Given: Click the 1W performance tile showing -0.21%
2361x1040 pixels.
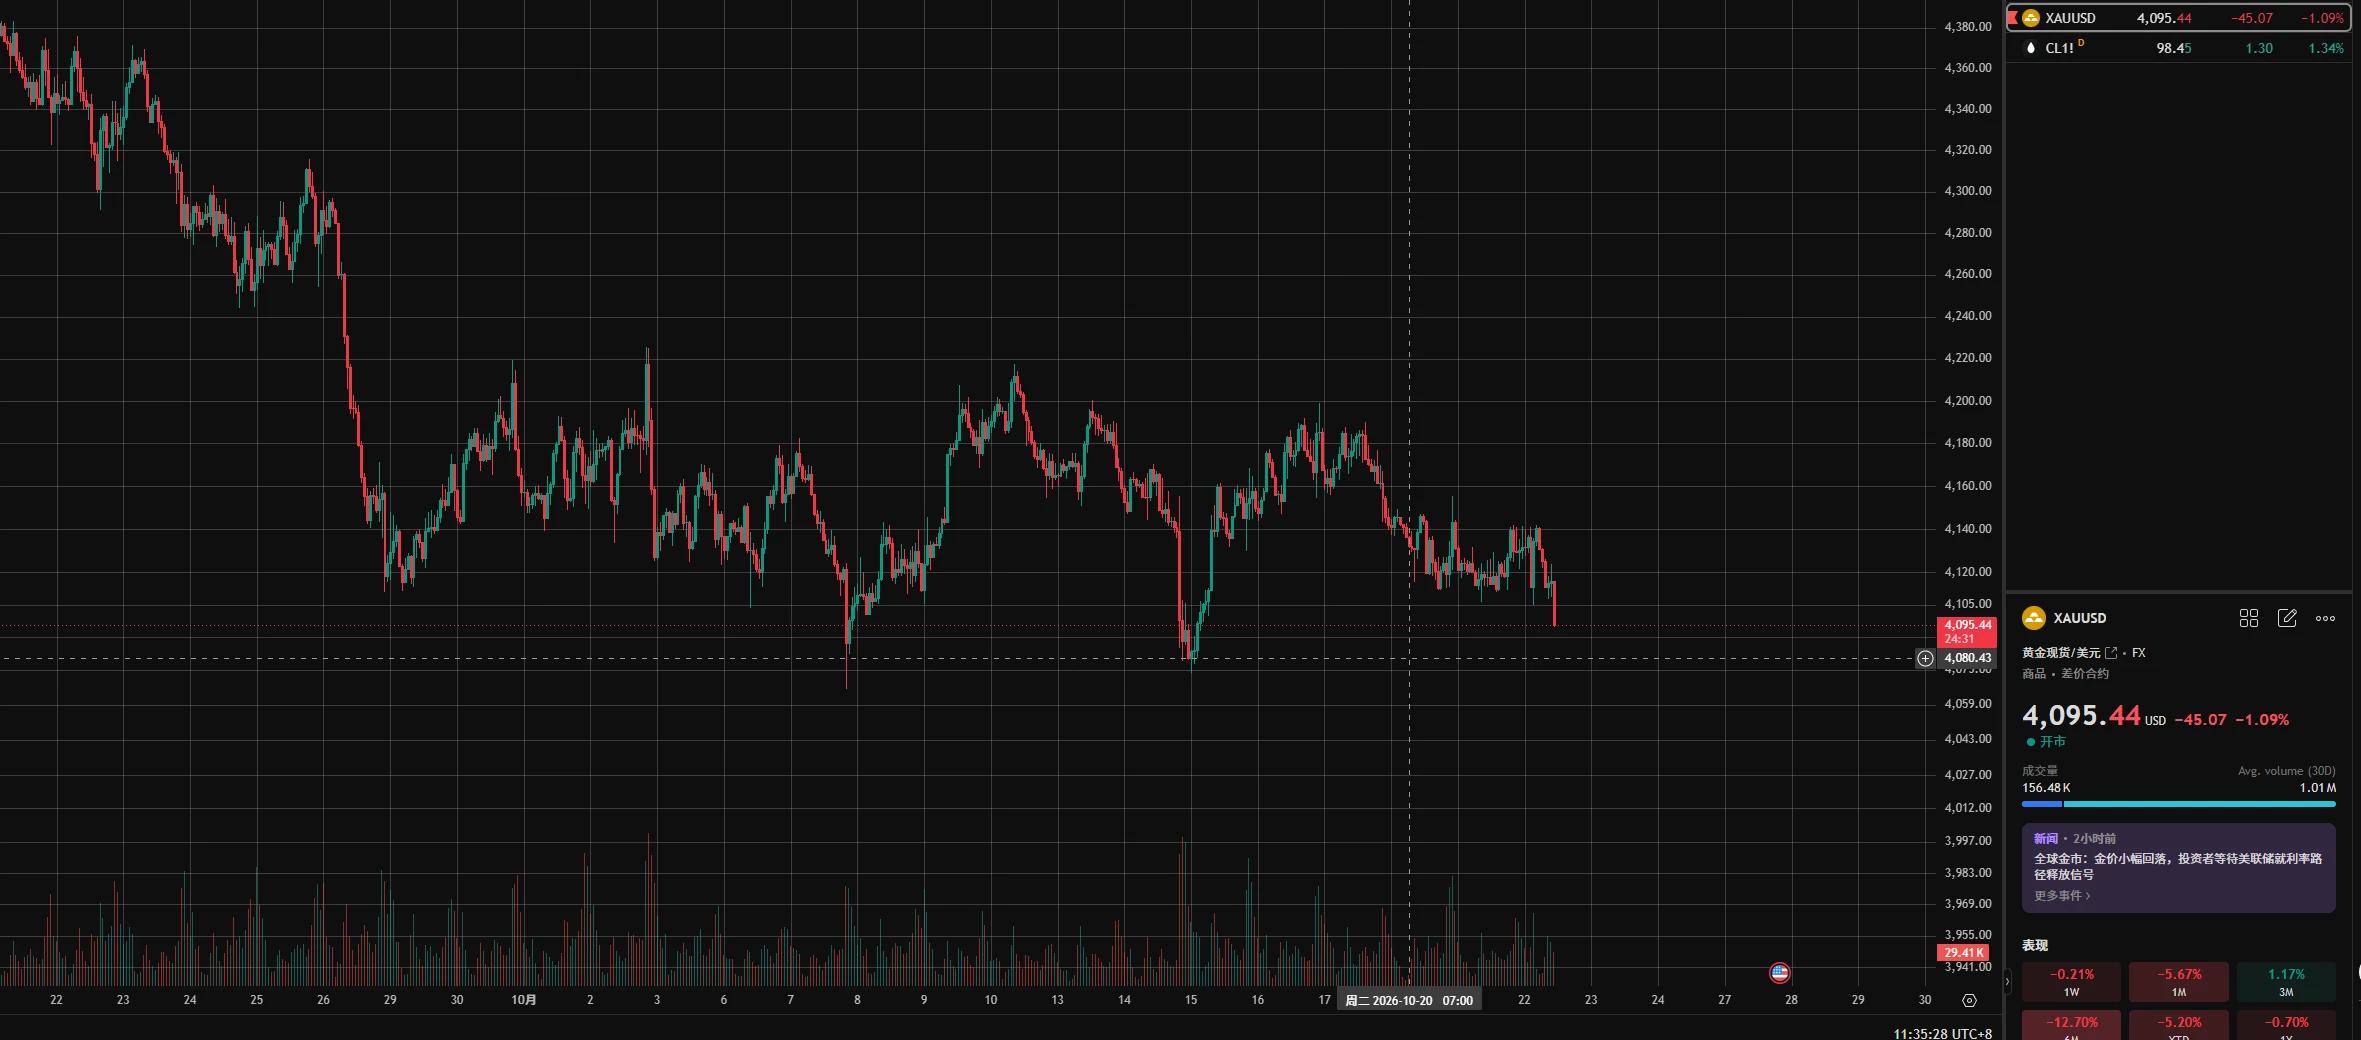Looking at the screenshot, I should pyautogui.click(x=2071, y=981).
